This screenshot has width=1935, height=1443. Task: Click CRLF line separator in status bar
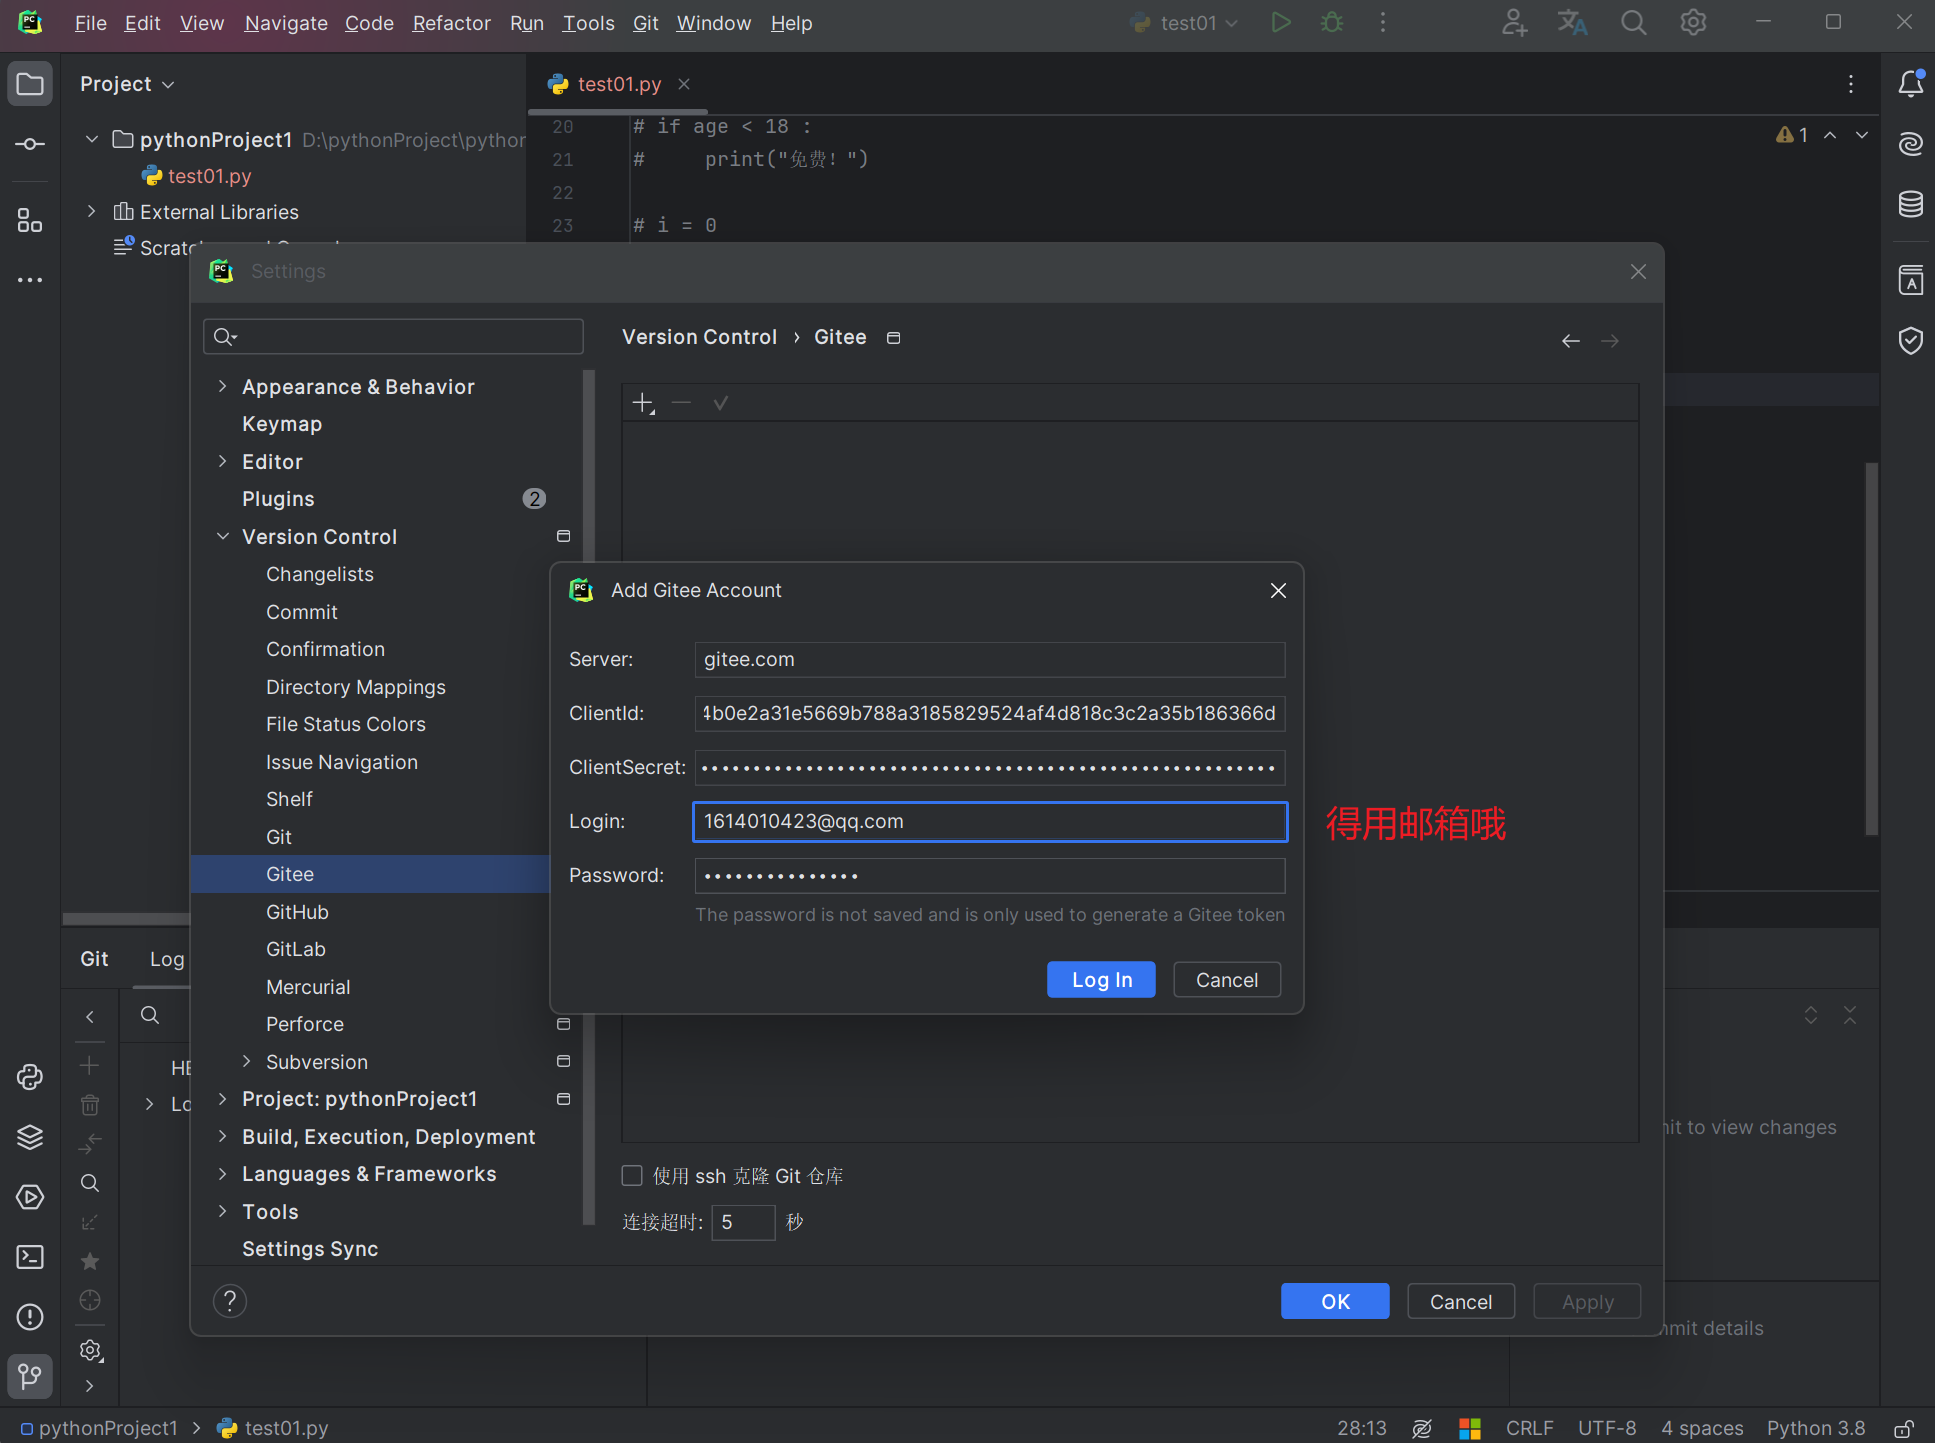click(1529, 1428)
